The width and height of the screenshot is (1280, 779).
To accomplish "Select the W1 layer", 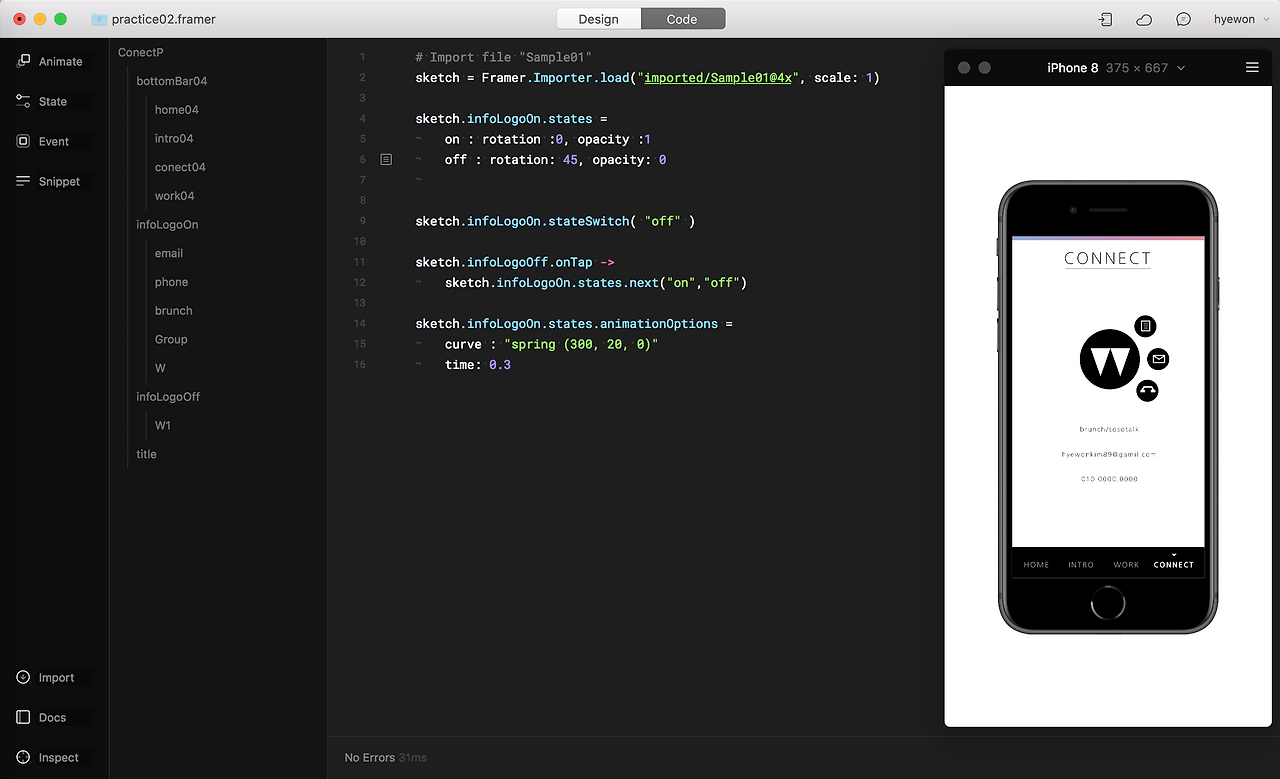I will (163, 426).
